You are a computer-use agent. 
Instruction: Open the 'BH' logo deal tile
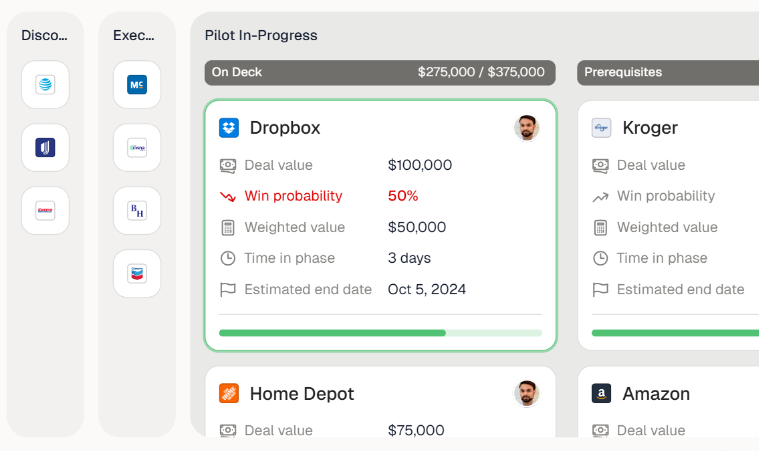[x=137, y=211]
